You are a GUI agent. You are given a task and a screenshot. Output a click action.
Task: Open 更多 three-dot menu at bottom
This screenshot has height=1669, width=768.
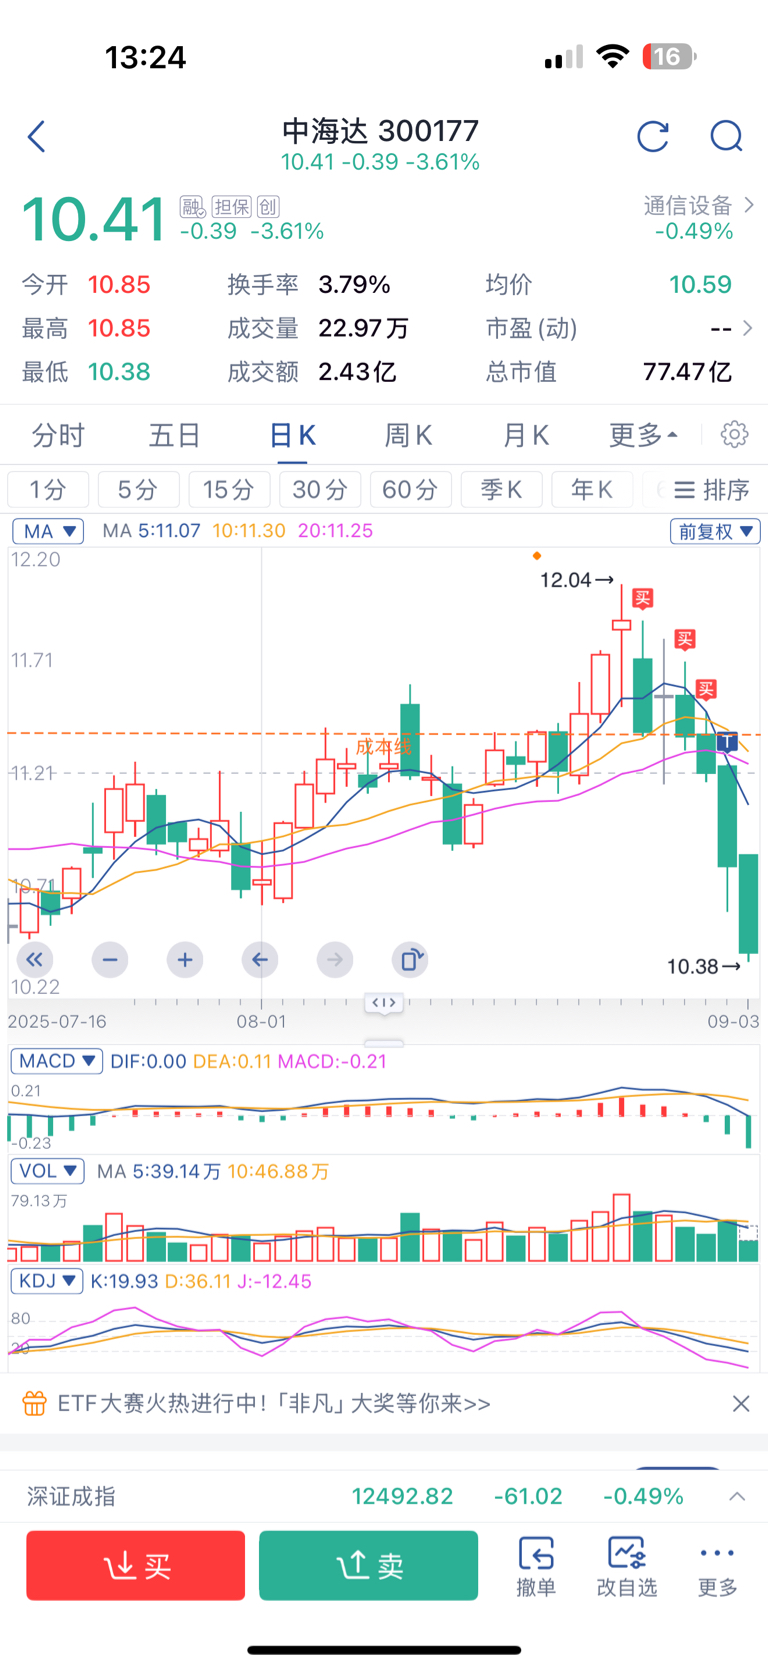pyautogui.click(x=717, y=1566)
